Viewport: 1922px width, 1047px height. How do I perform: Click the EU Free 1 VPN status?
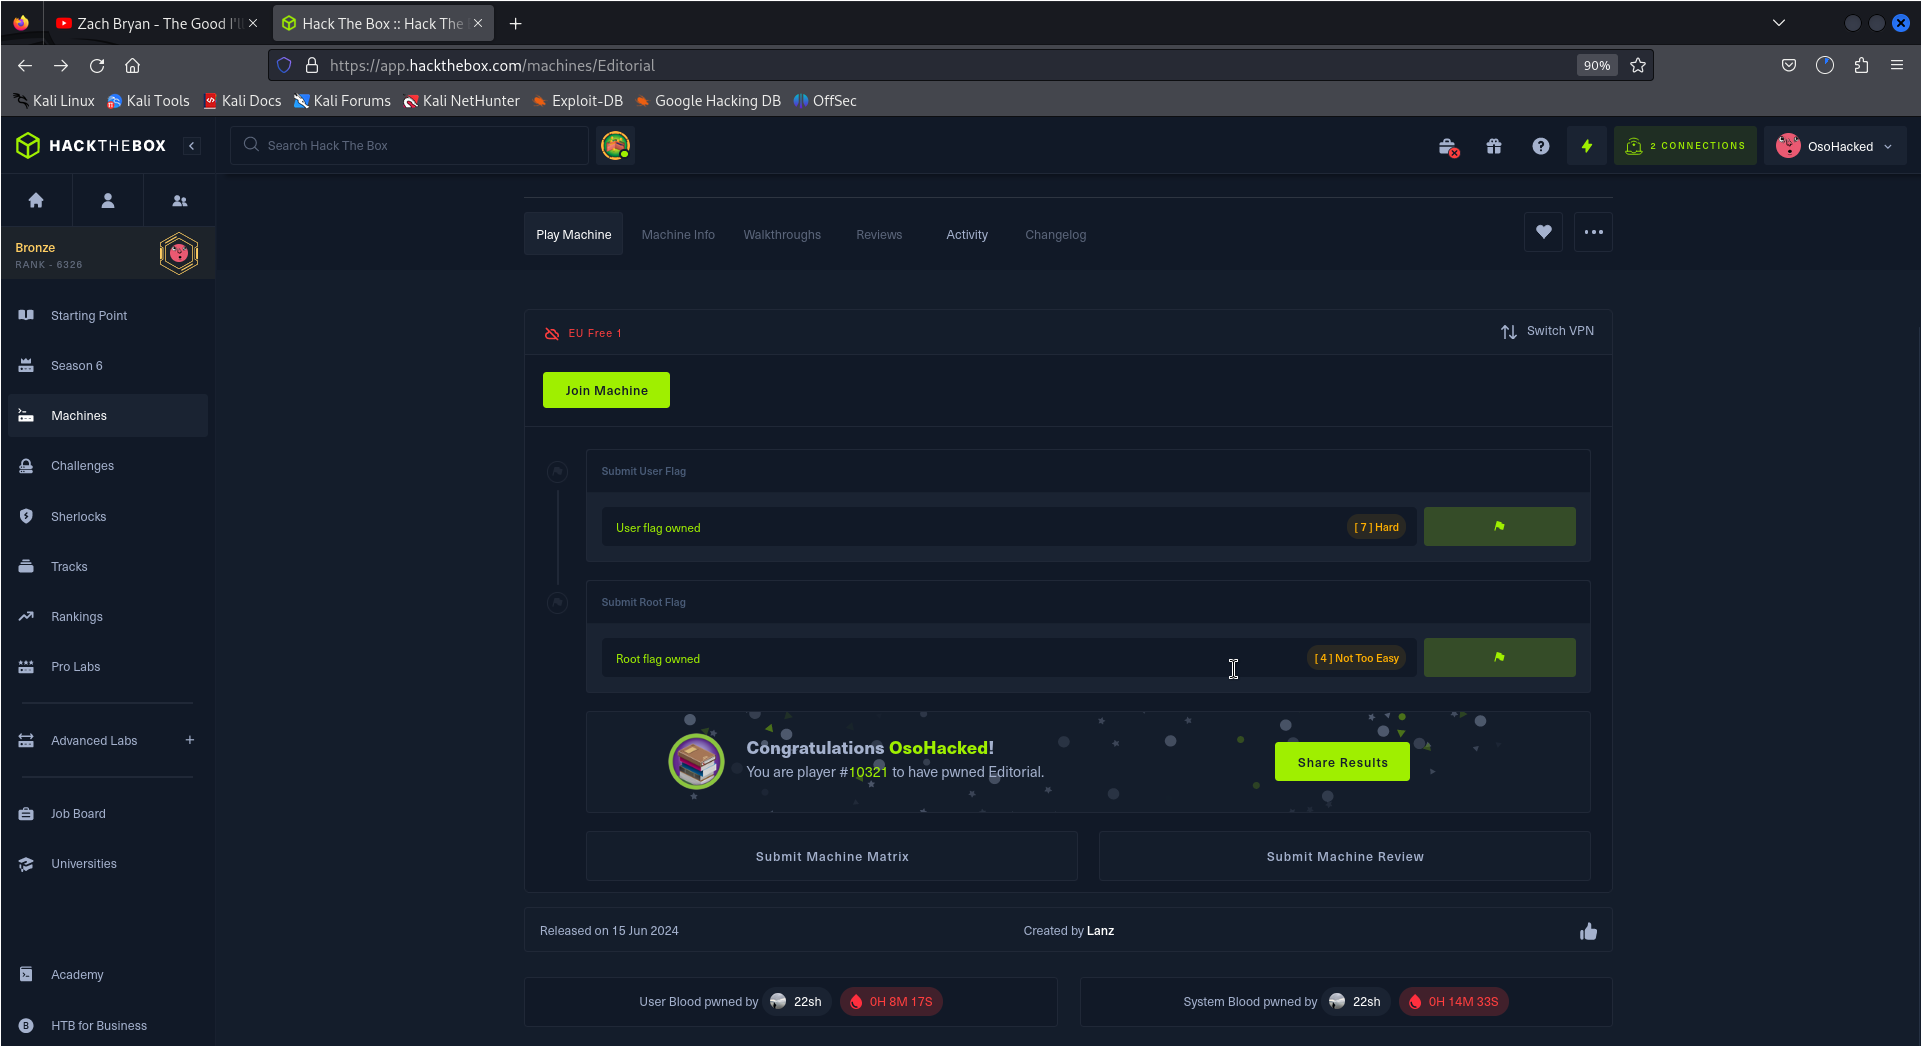[x=584, y=333]
